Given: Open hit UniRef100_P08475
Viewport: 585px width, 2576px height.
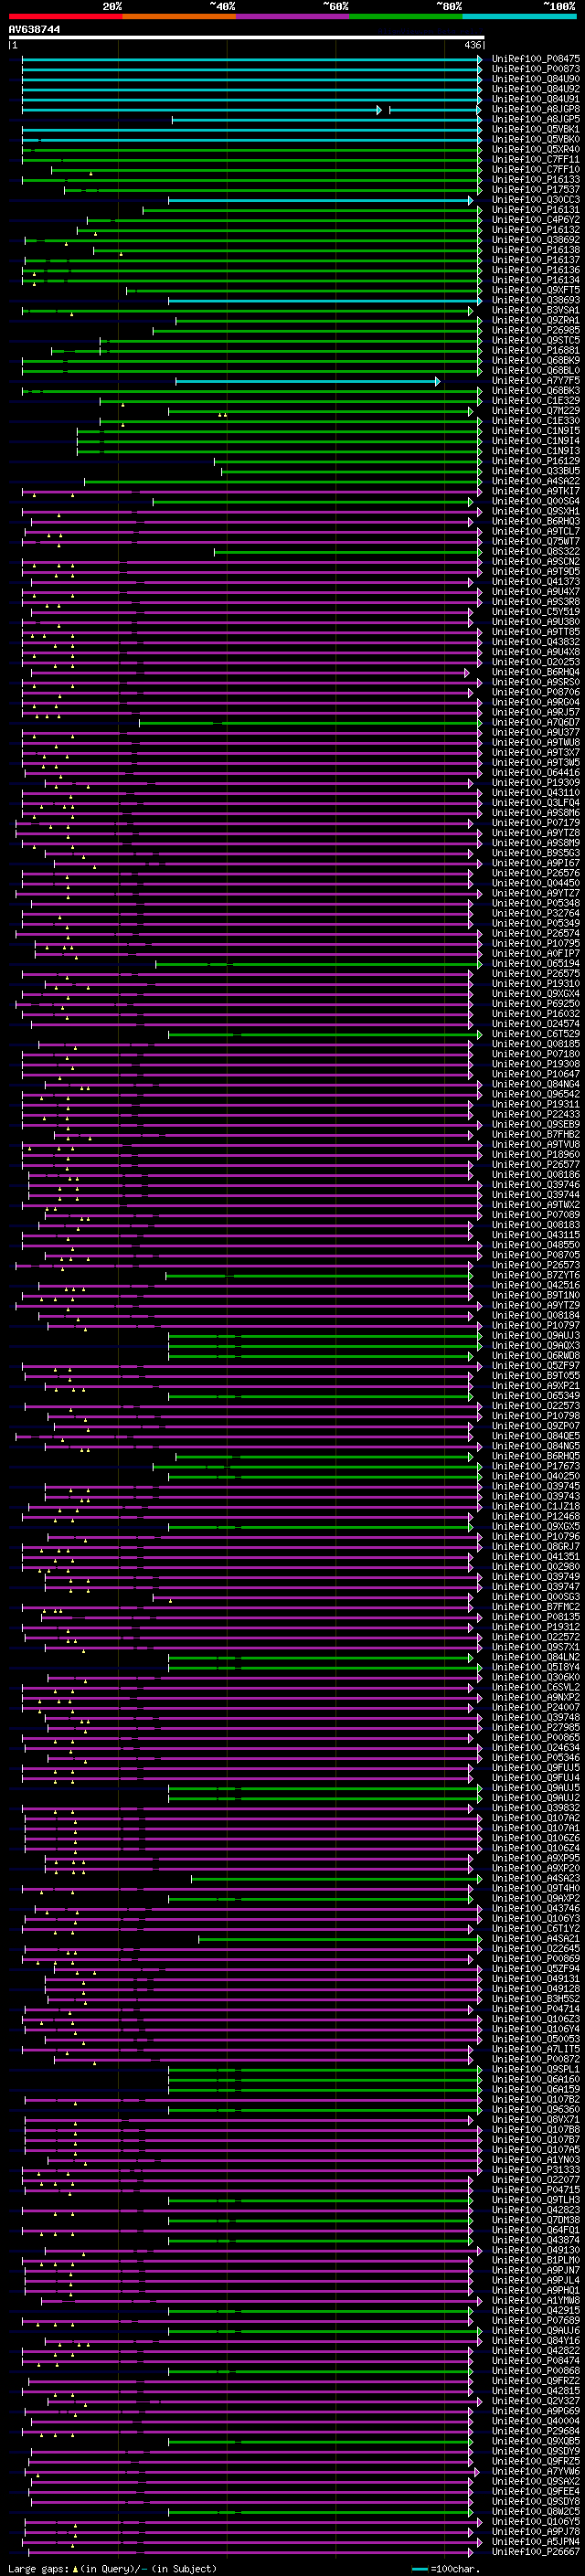Looking at the screenshot, I should coord(536,59).
